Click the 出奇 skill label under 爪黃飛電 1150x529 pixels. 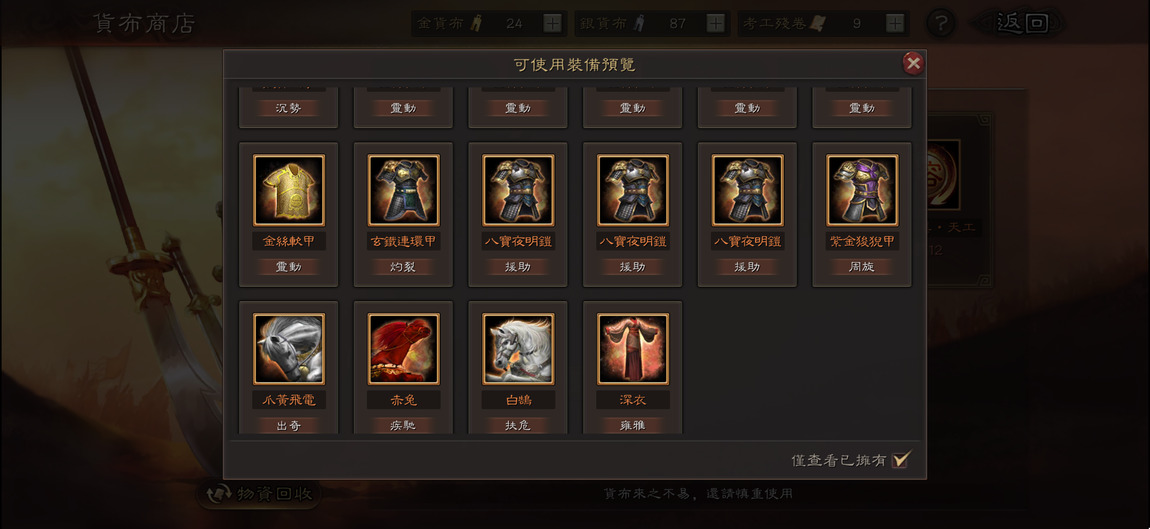coord(289,426)
